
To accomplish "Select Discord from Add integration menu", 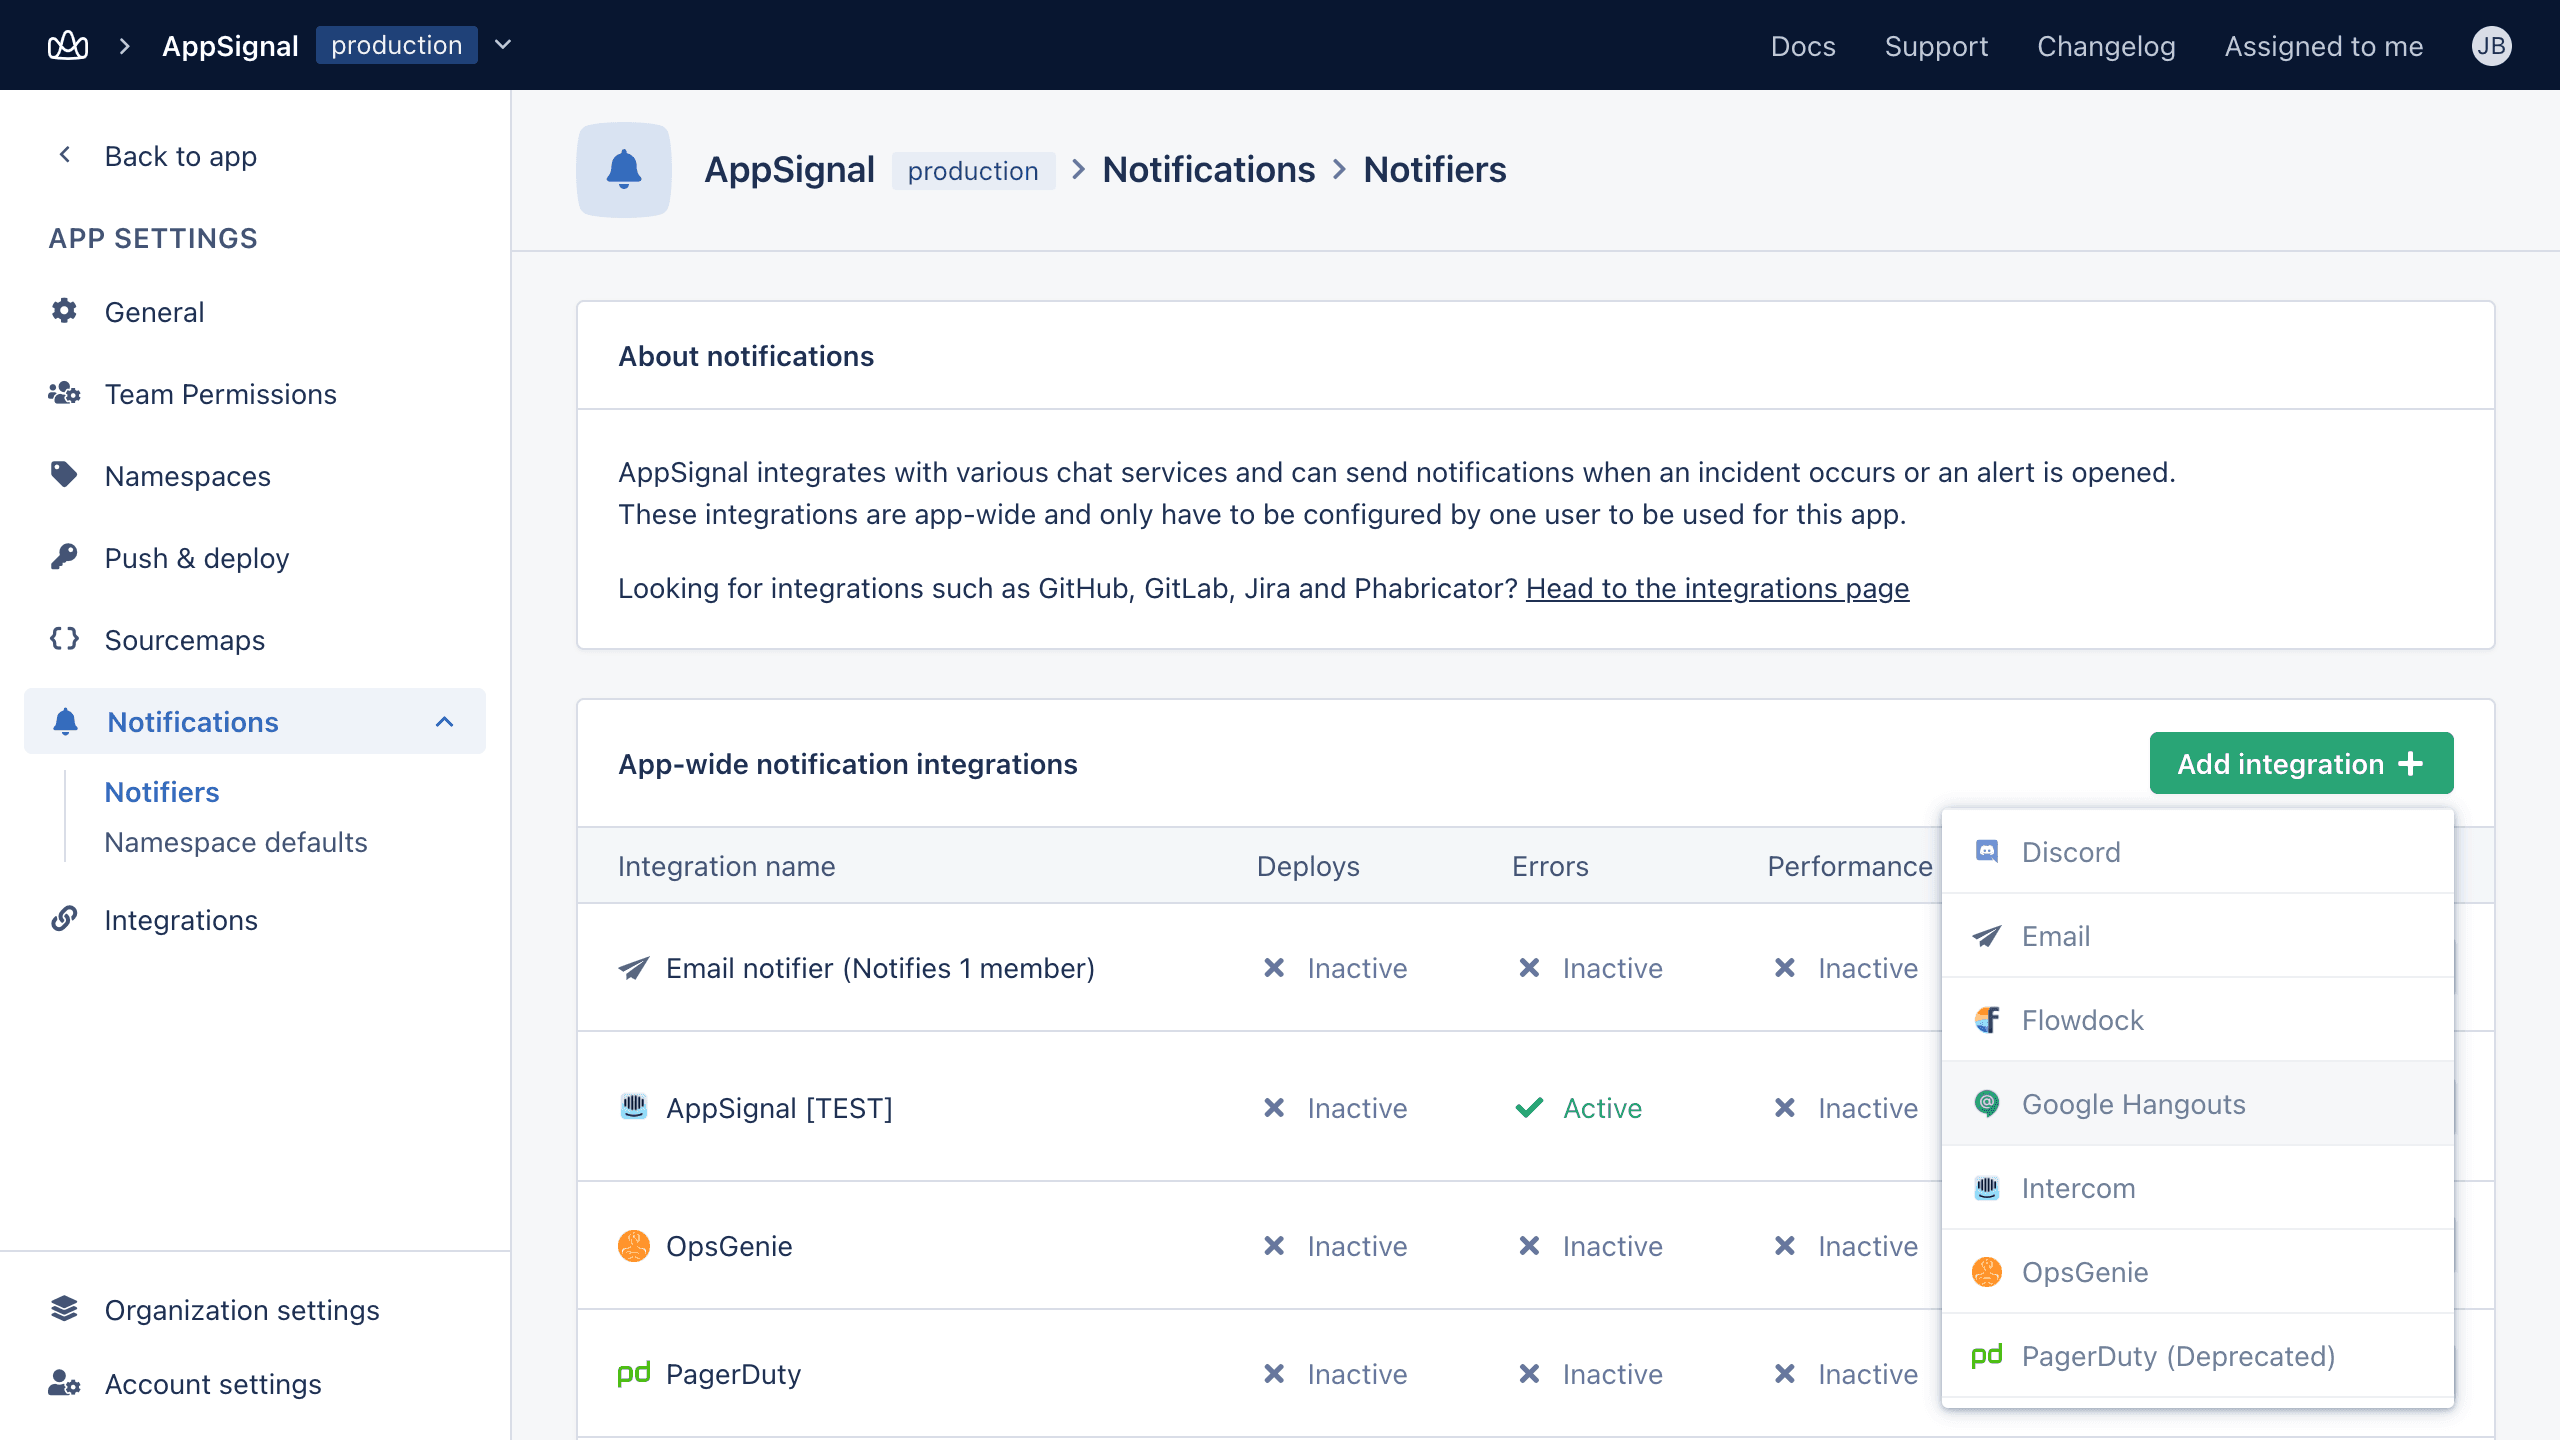I will [x=2197, y=852].
